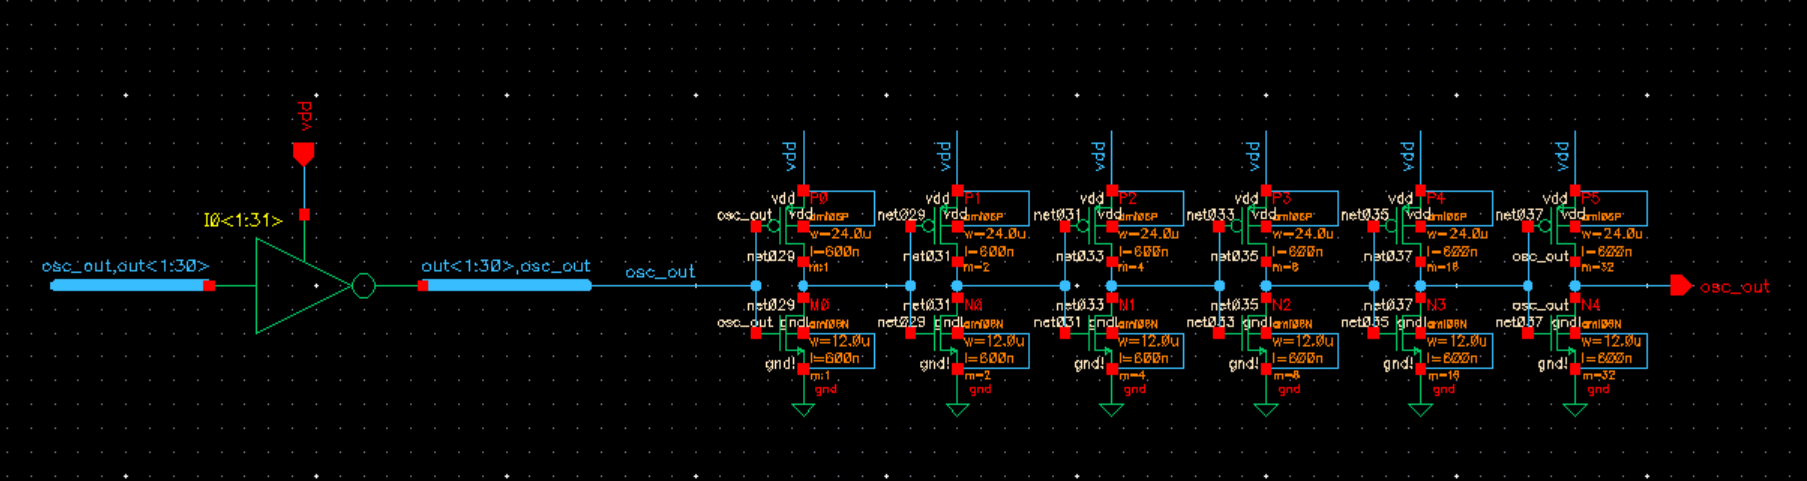Click the blue osc_out wire label after the bus
Image resolution: width=1807 pixels, height=481 pixels.
tap(660, 272)
